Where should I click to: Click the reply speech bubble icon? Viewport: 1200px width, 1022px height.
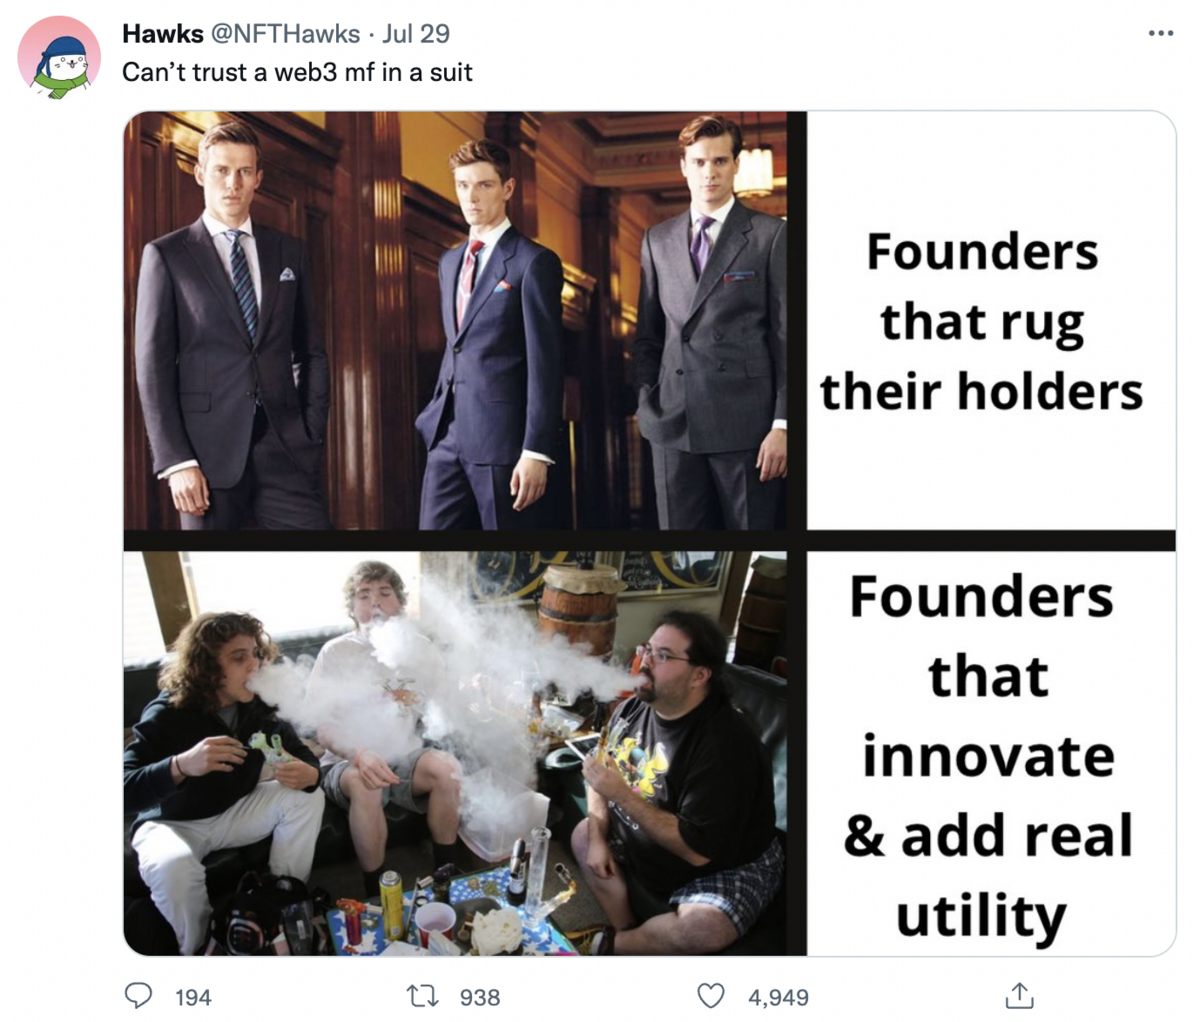pos(138,996)
